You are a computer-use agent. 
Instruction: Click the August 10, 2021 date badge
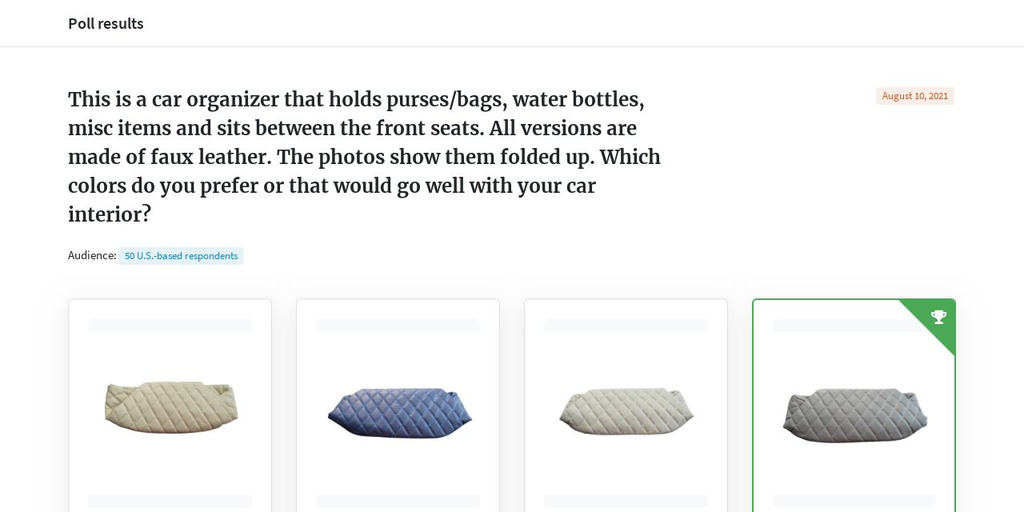click(x=915, y=96)
